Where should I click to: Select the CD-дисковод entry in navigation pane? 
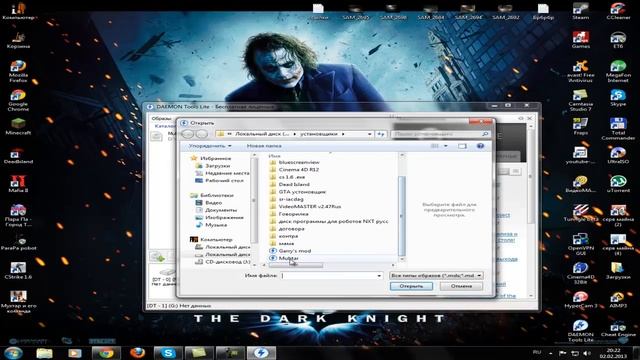coord(227,262)
